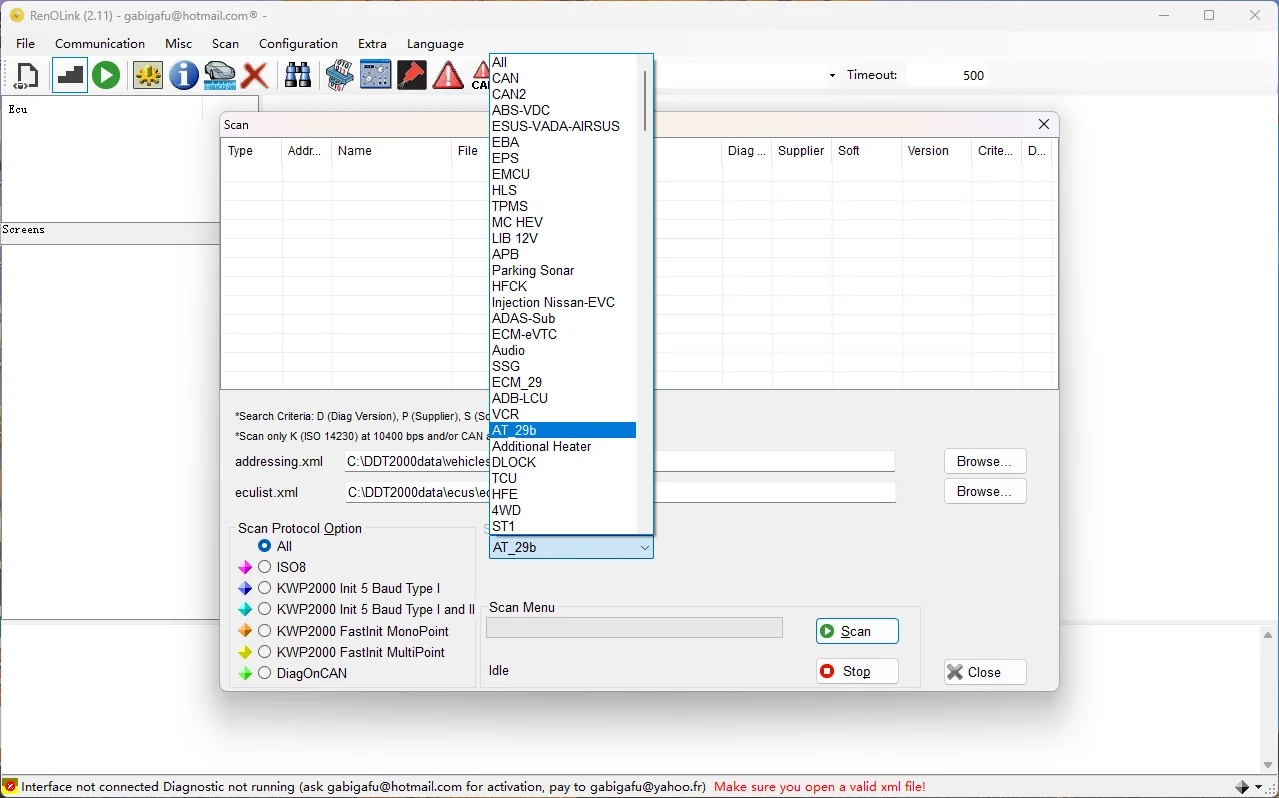Image resolution: width=1279 pixels, height=798 pixels.
Task: Open the Language menu
Action: [435, 43]
